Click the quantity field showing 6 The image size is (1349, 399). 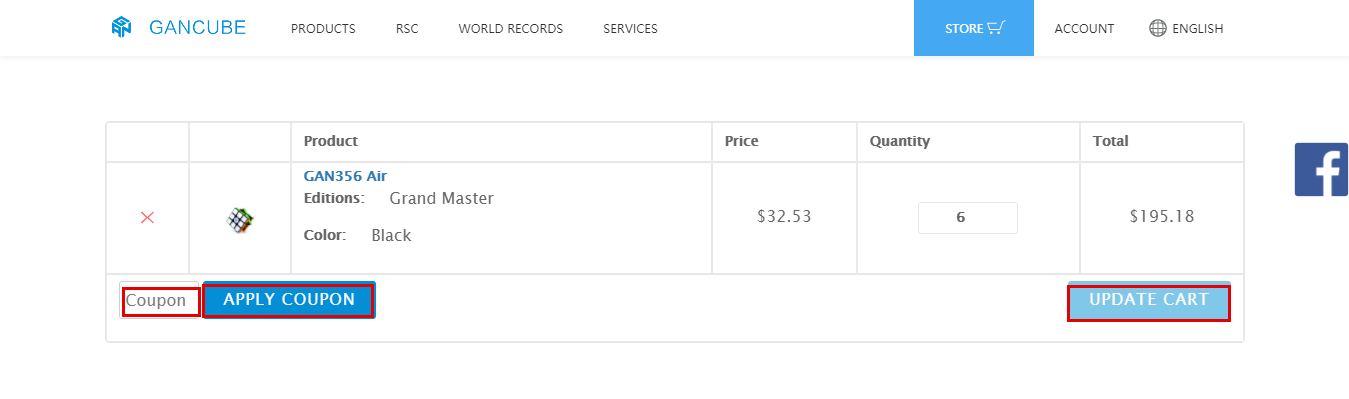968,218
